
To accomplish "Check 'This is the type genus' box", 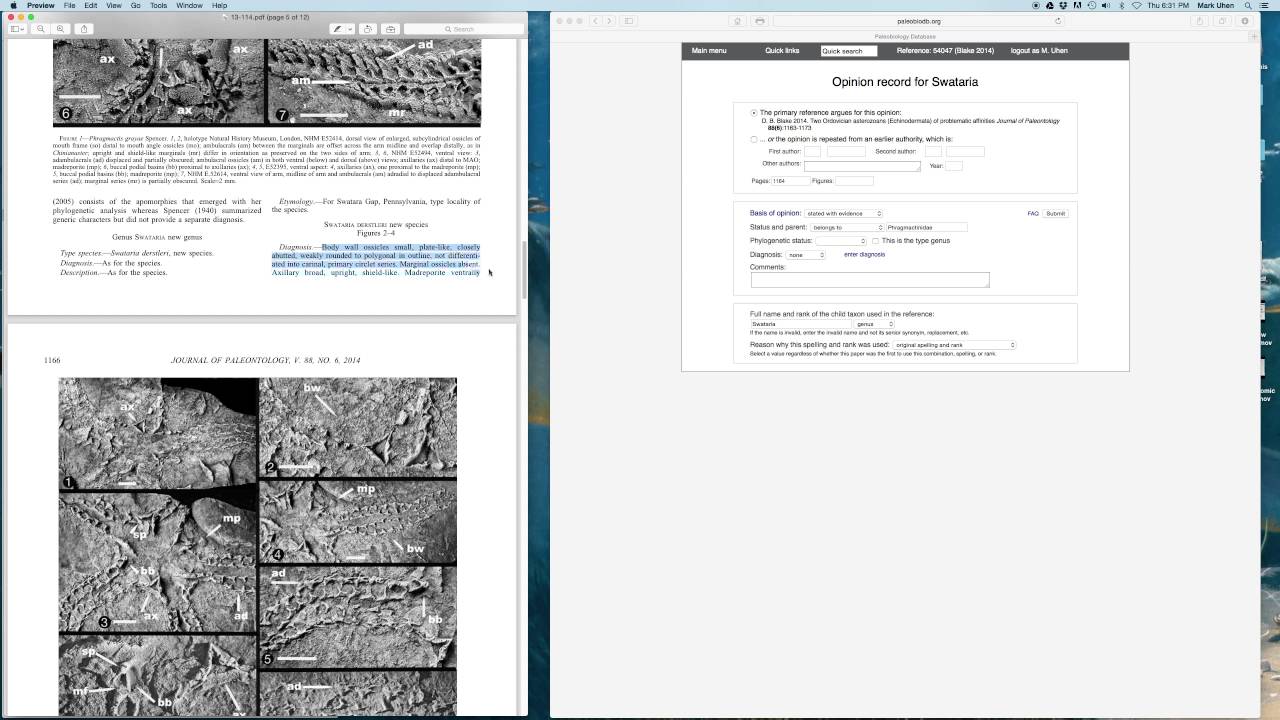I will [x=875, y=241].
